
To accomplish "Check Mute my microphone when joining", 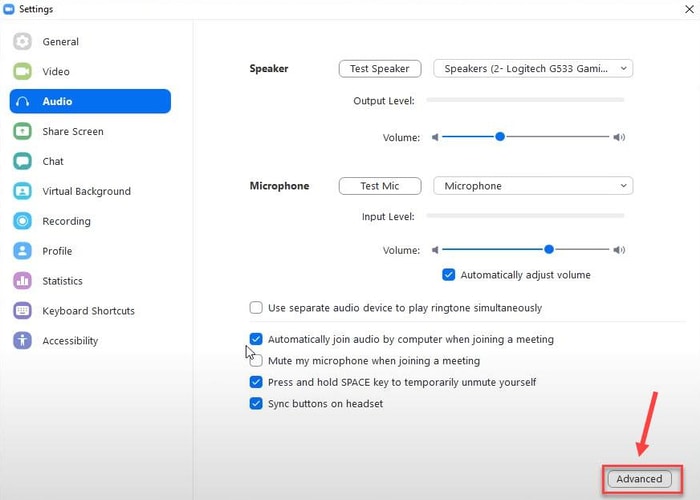I will point(256,360).
